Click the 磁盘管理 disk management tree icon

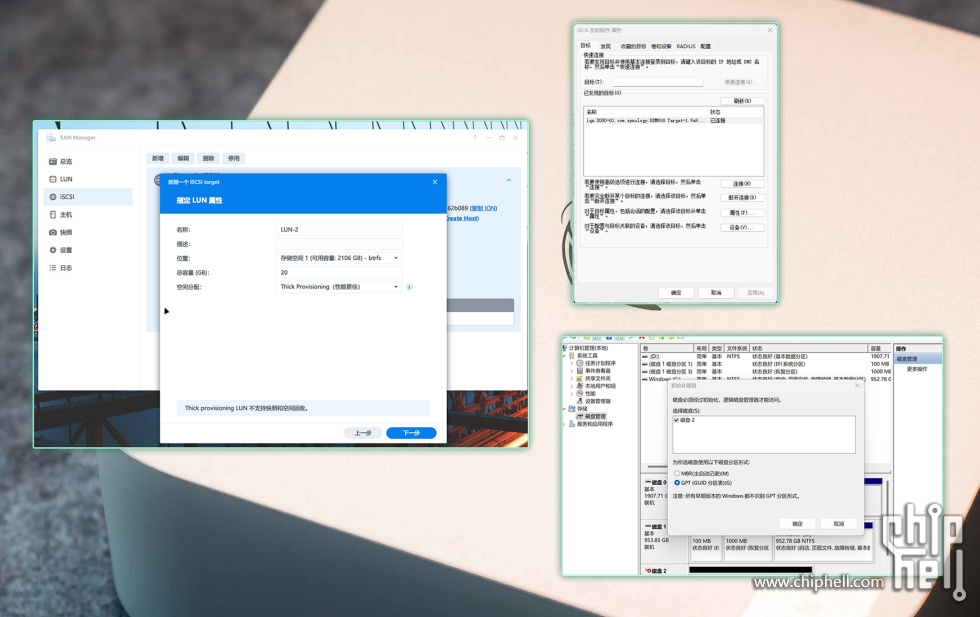580,416
